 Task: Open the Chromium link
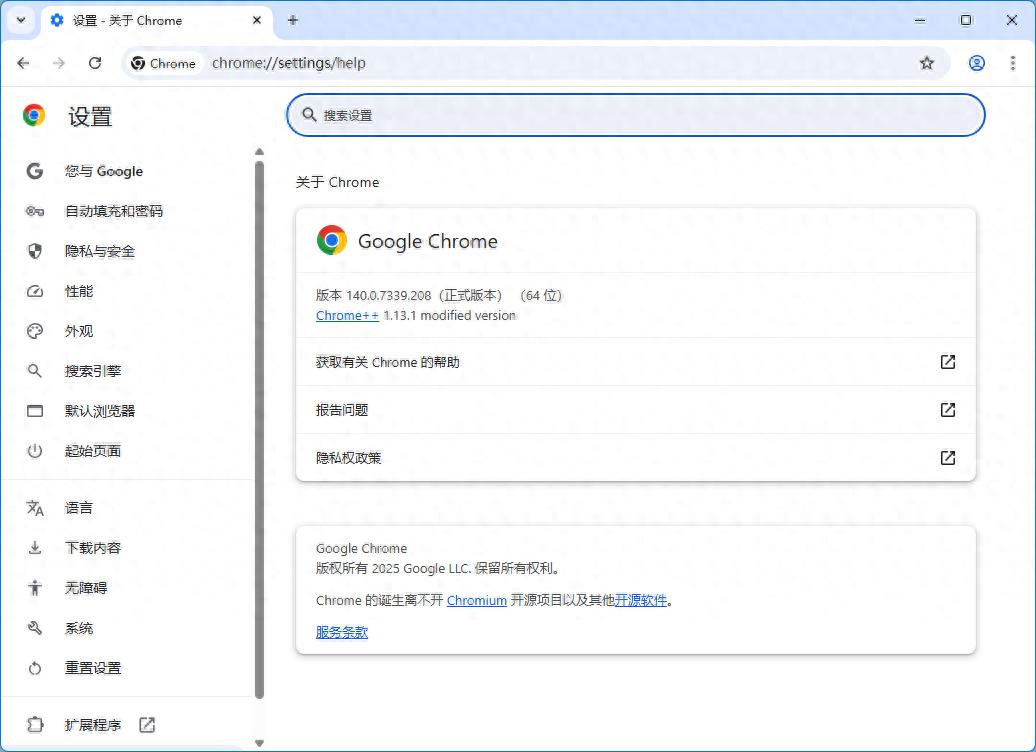pos(476,600)
